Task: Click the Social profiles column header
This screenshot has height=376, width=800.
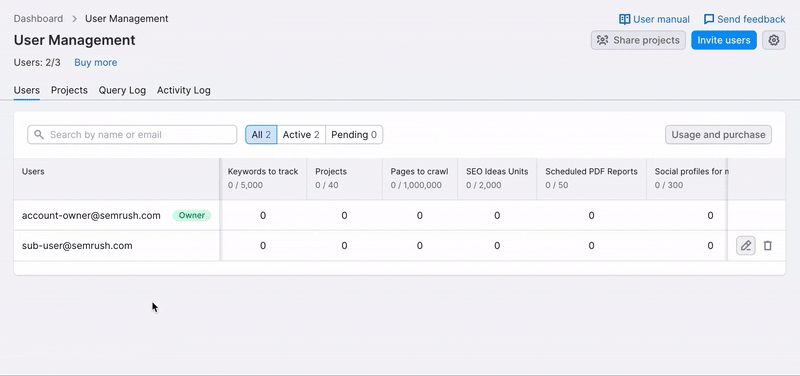Action: point(687,179)
